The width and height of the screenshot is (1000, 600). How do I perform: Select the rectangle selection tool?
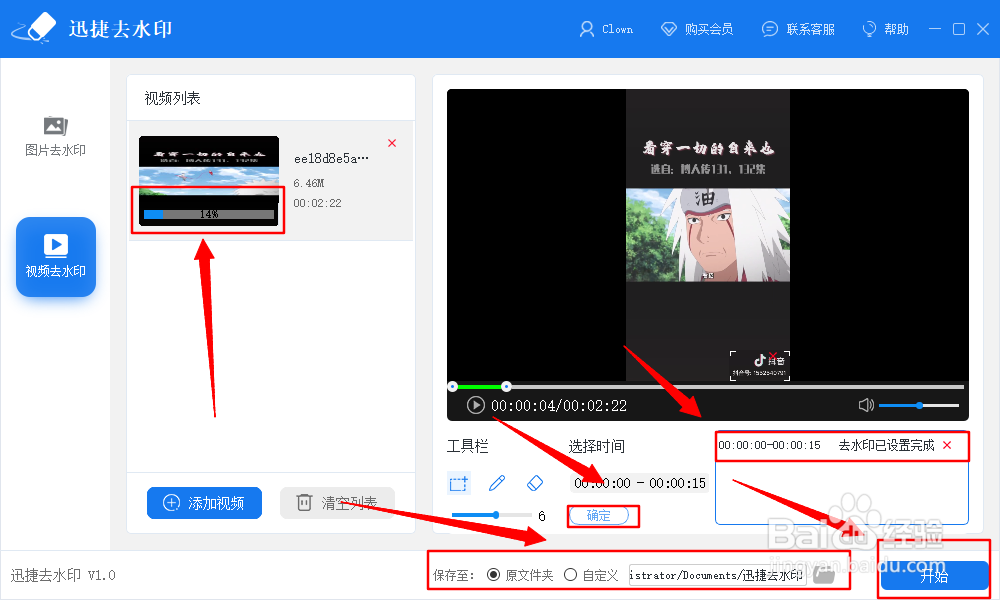(x=459, y=483)
